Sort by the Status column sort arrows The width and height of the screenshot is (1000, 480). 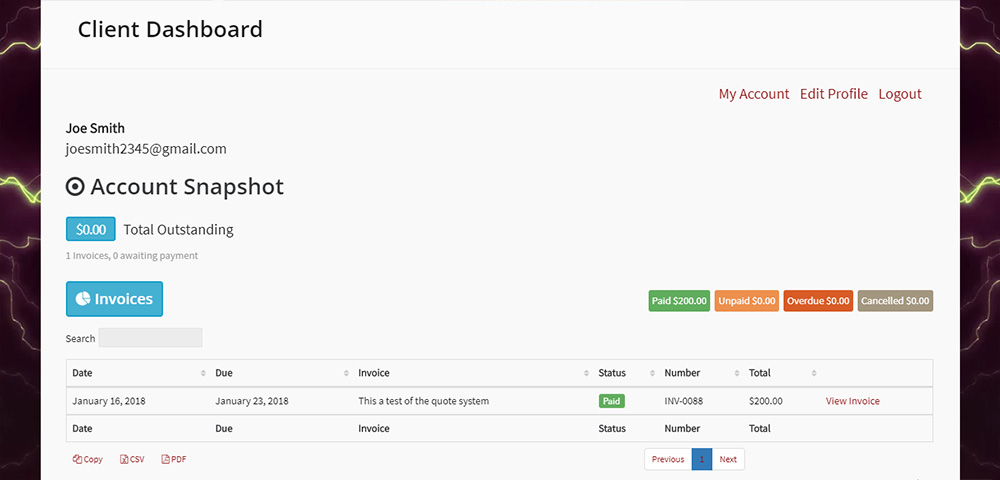652,373
